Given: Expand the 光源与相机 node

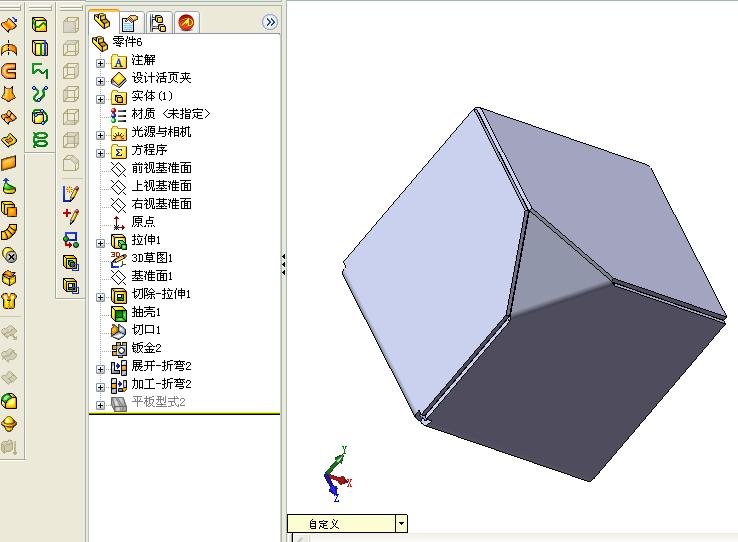Looking at the screenshot, I should [x=100, y=135].
